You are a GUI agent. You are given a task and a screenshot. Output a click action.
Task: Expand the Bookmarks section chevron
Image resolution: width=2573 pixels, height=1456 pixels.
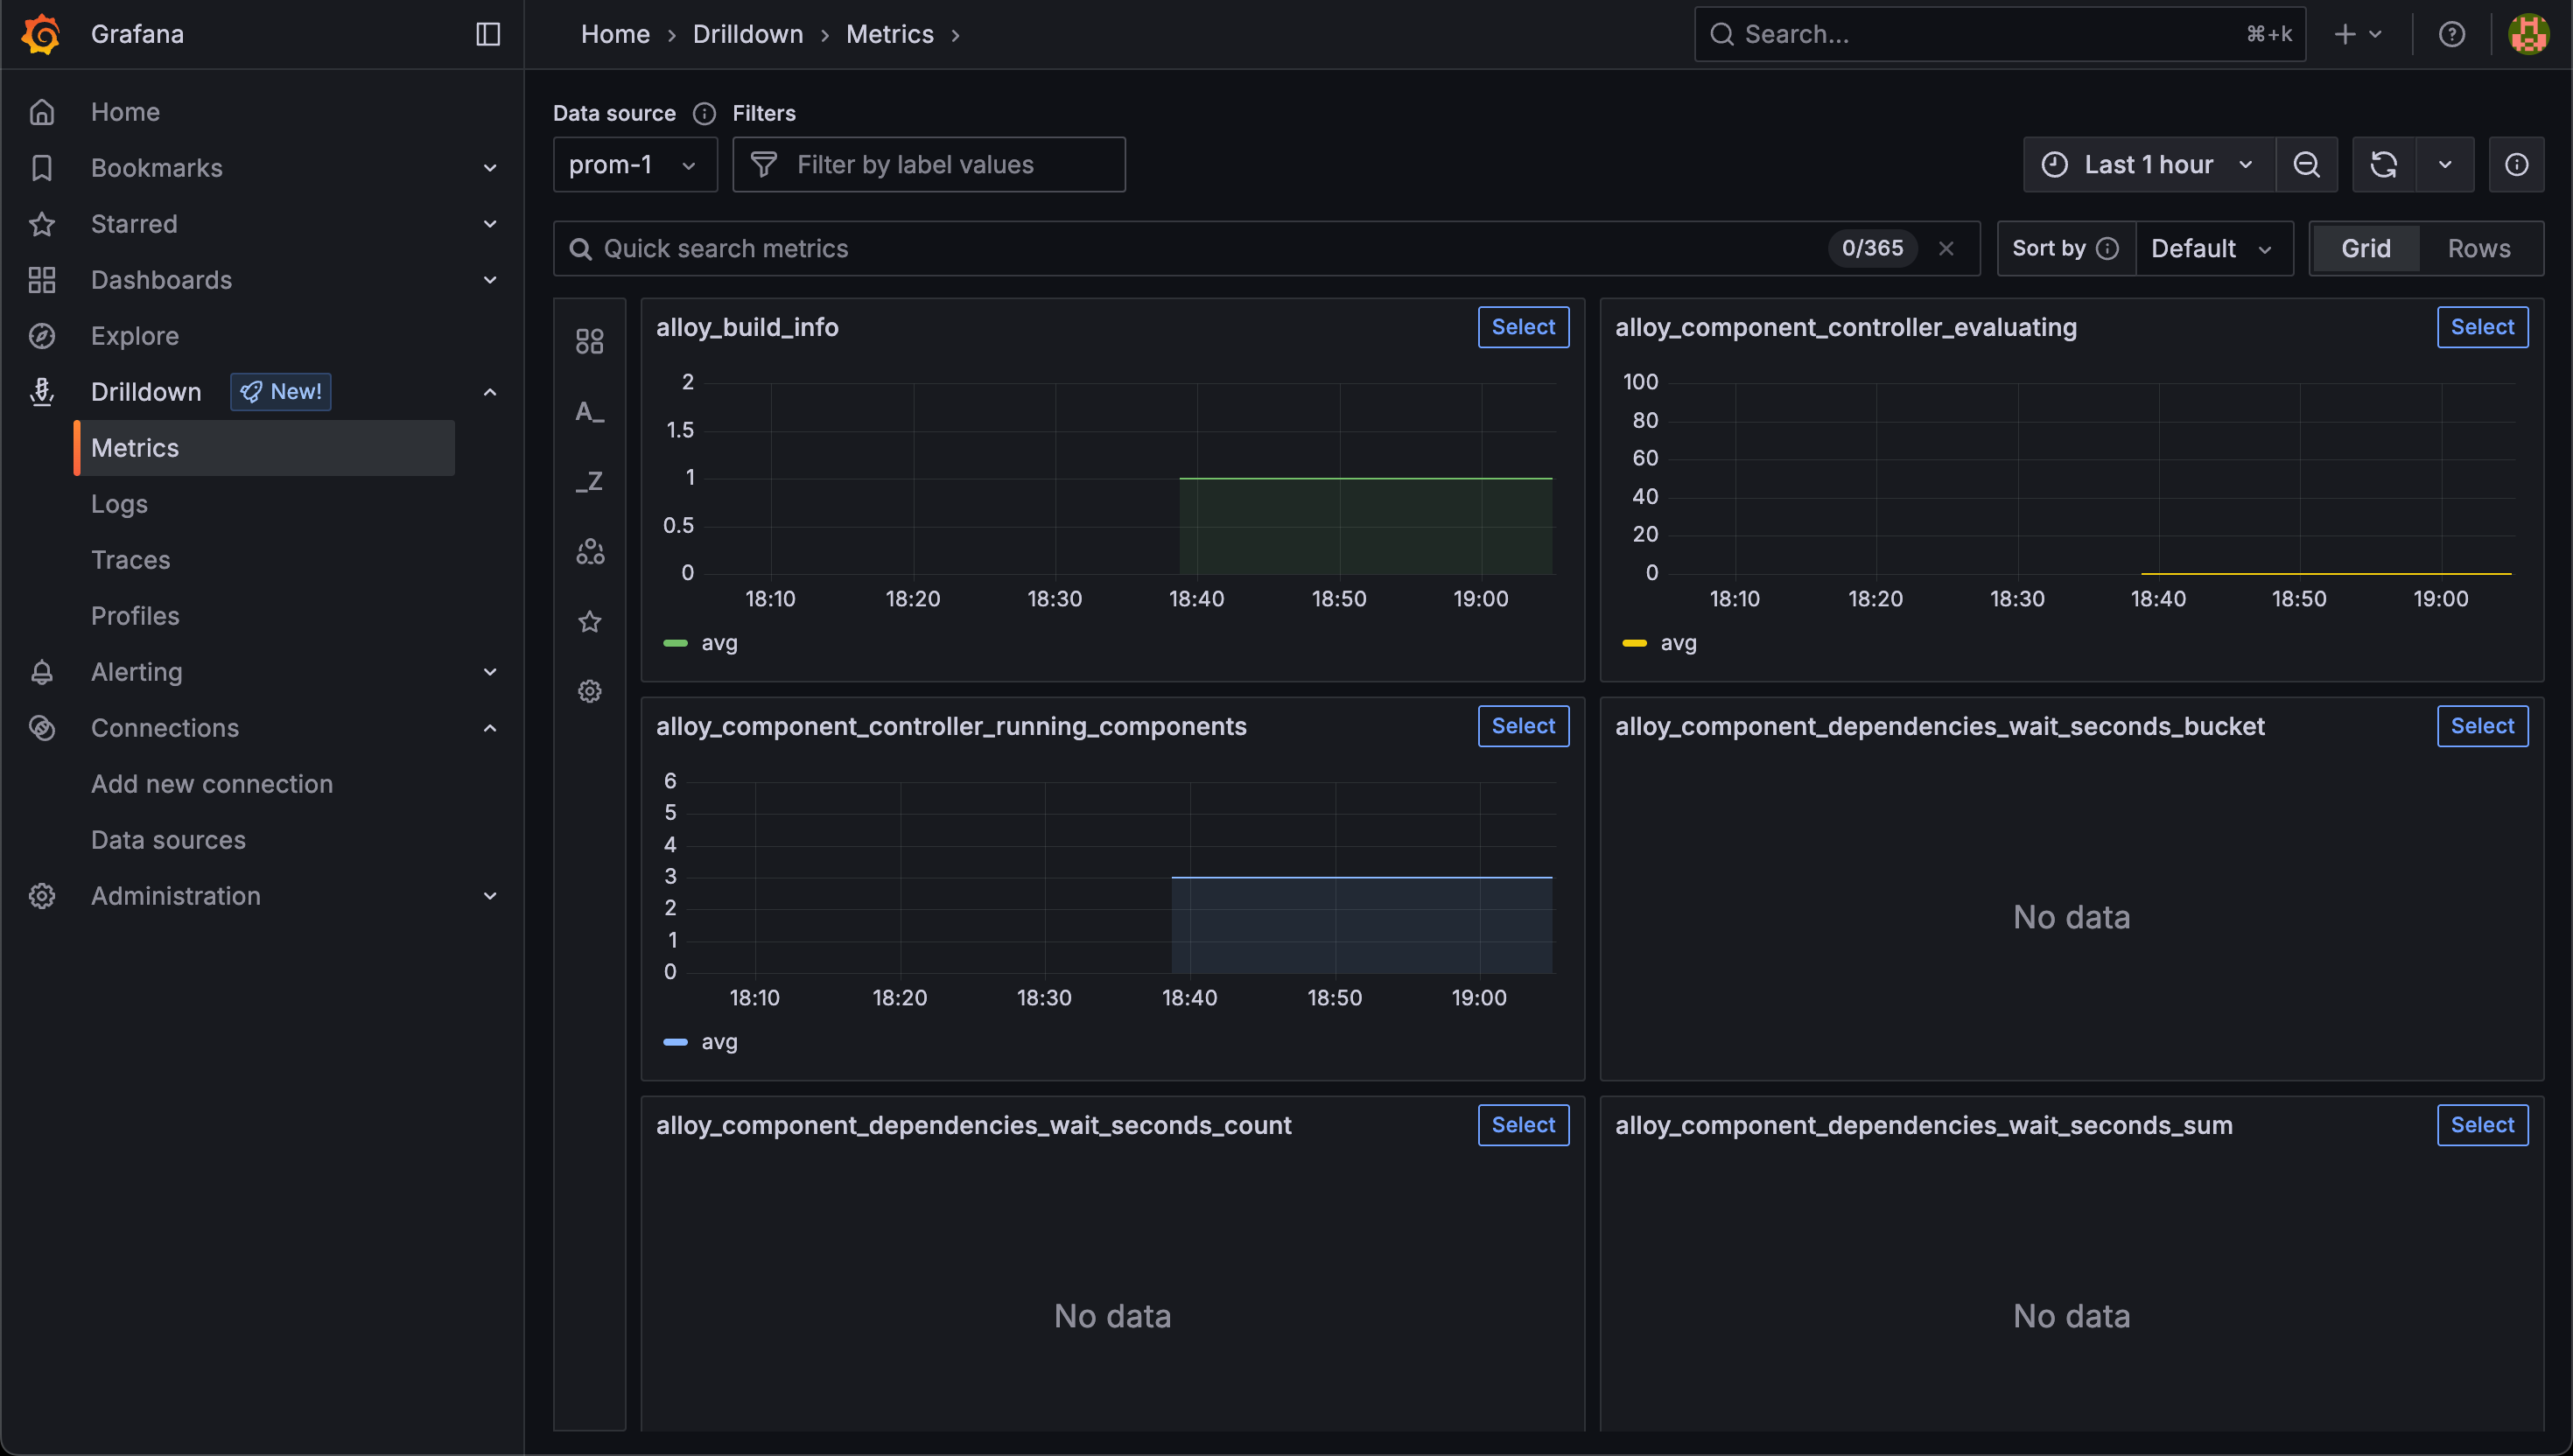click(490, 168)
